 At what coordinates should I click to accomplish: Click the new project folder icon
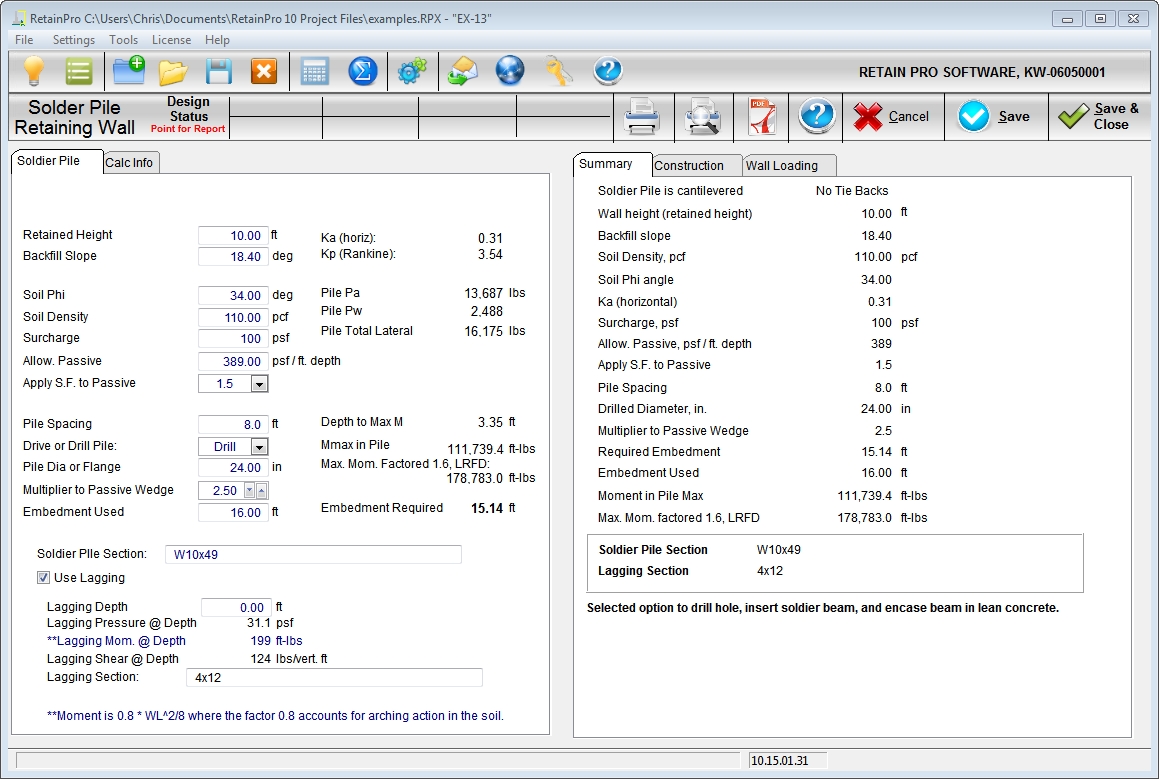pyautogui.click(x=128, y=71)
